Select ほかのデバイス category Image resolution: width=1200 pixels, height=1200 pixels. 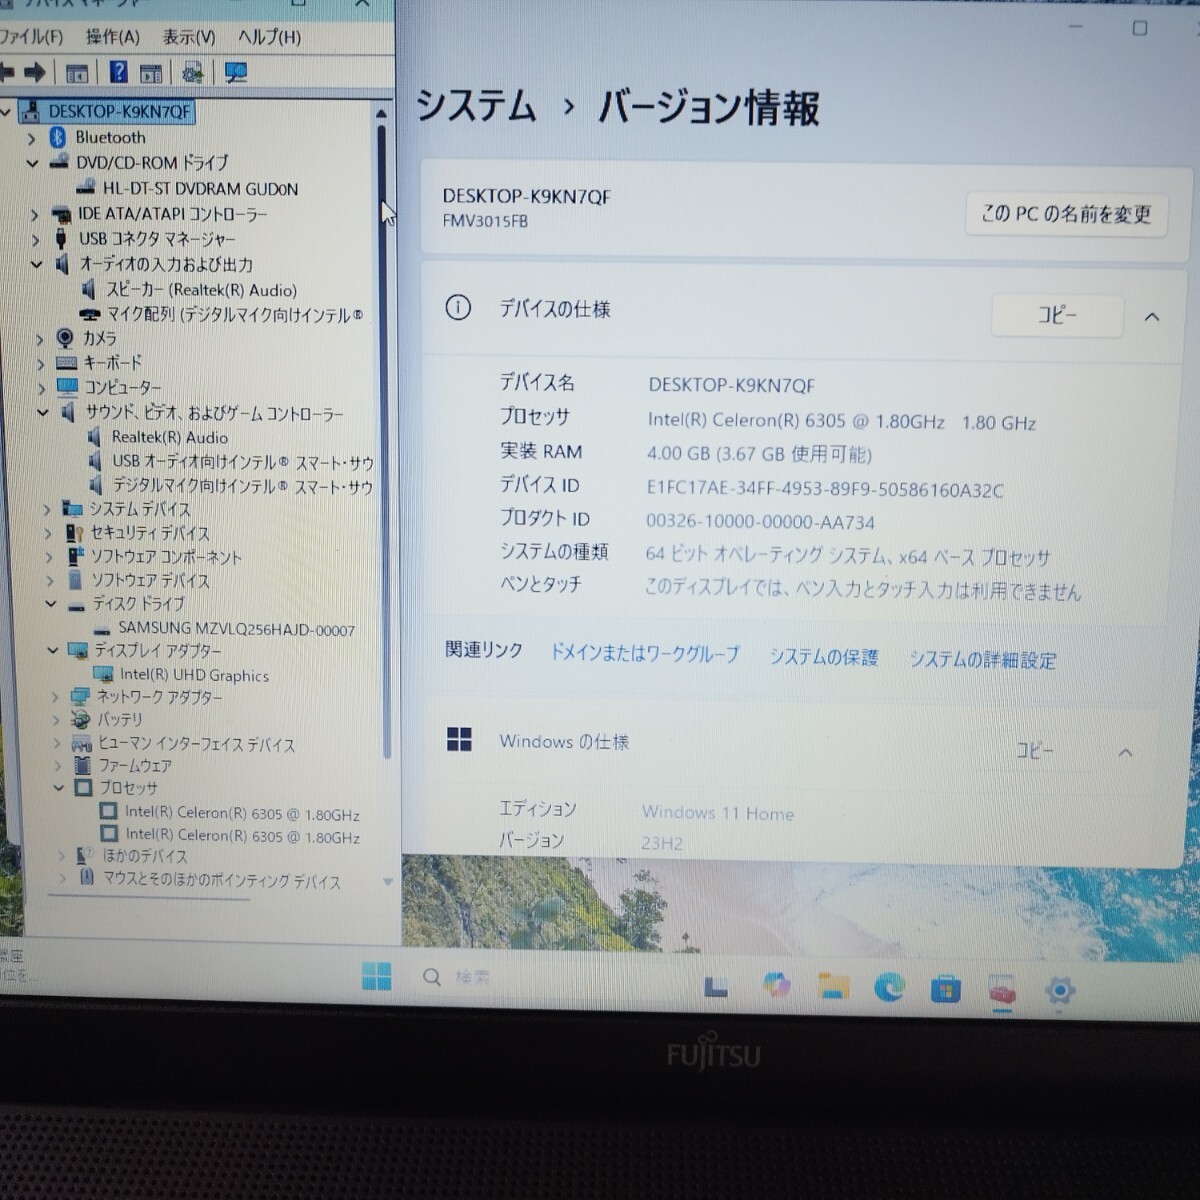(x=145, y=856)
